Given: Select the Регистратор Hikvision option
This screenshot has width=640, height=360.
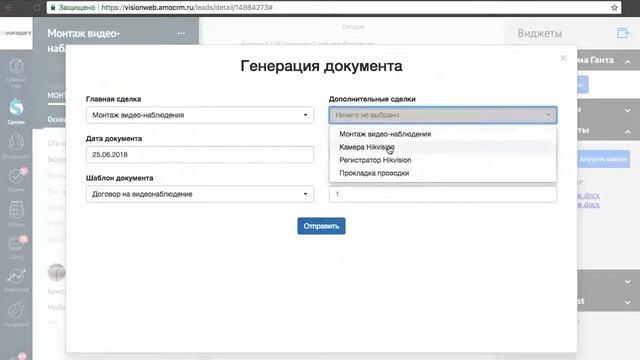Looking at the screenshot, I should click(x=443, y=160).
